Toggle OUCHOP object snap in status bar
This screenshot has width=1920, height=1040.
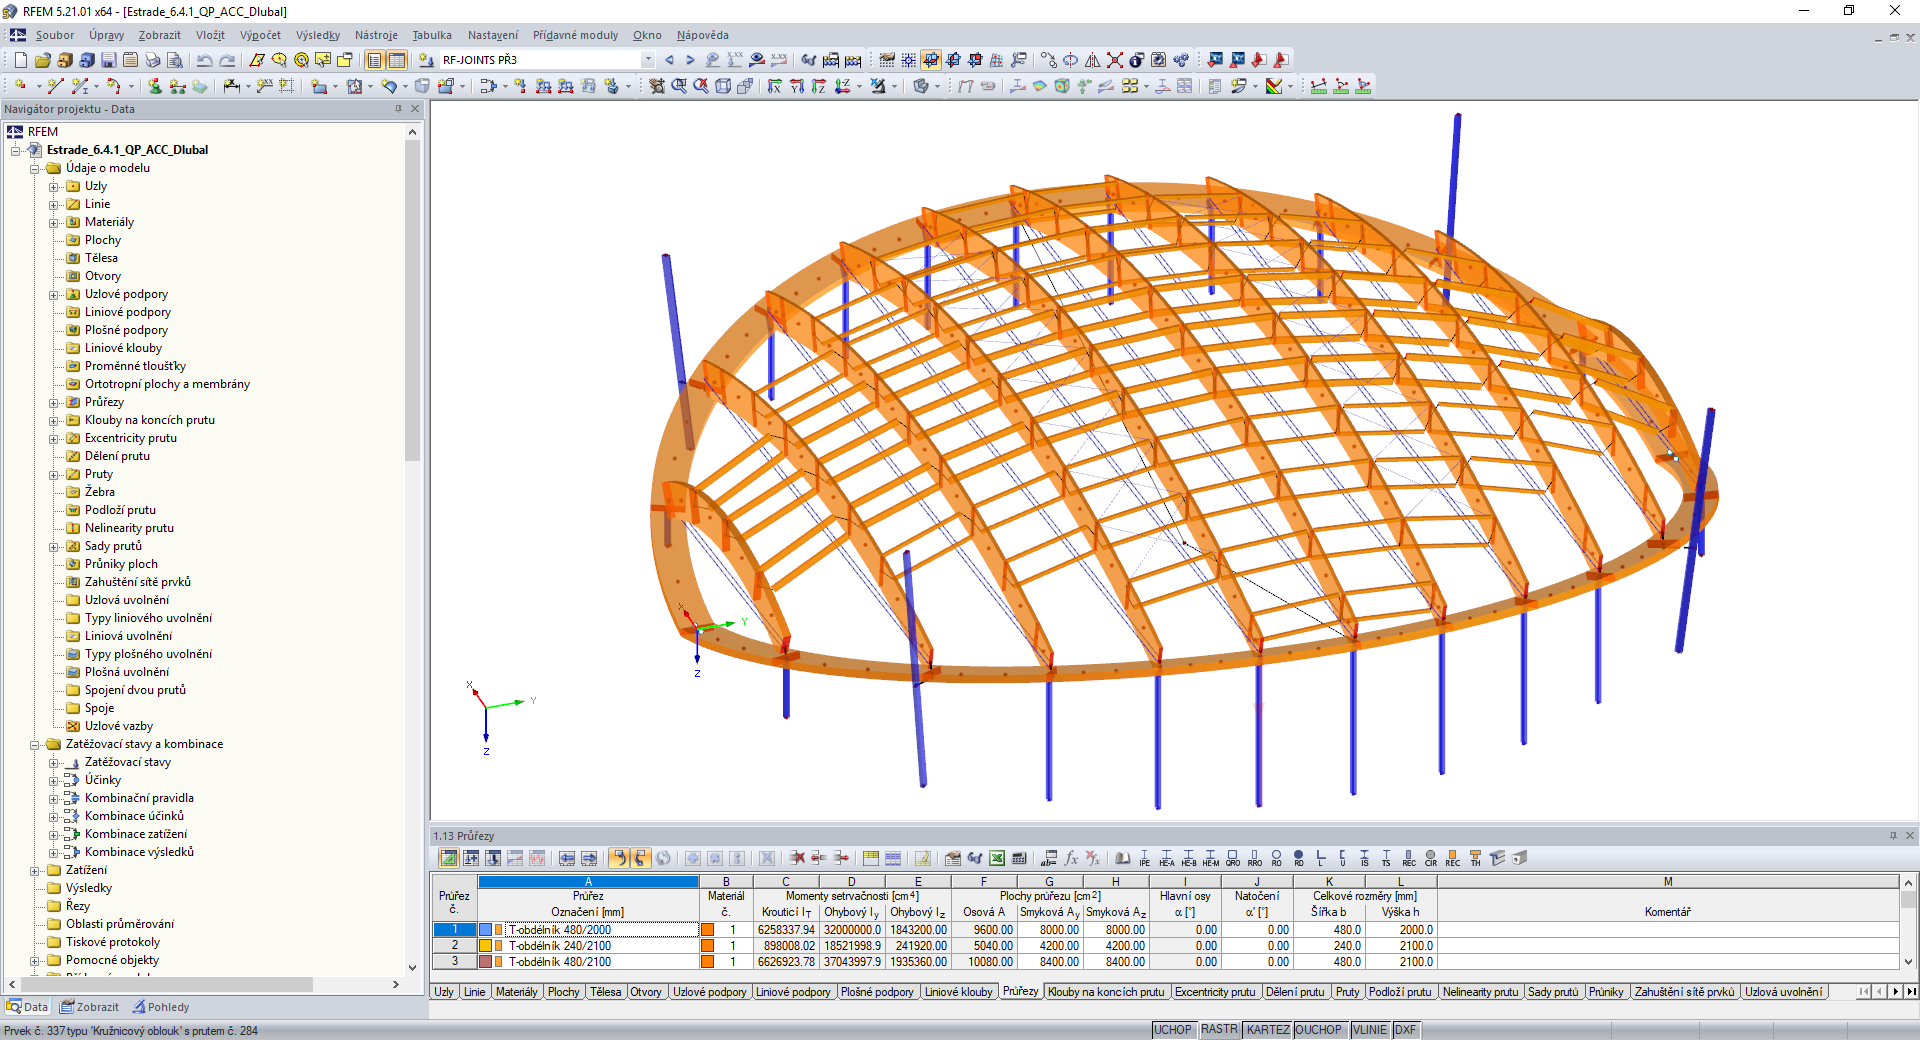[1319, 1030]
